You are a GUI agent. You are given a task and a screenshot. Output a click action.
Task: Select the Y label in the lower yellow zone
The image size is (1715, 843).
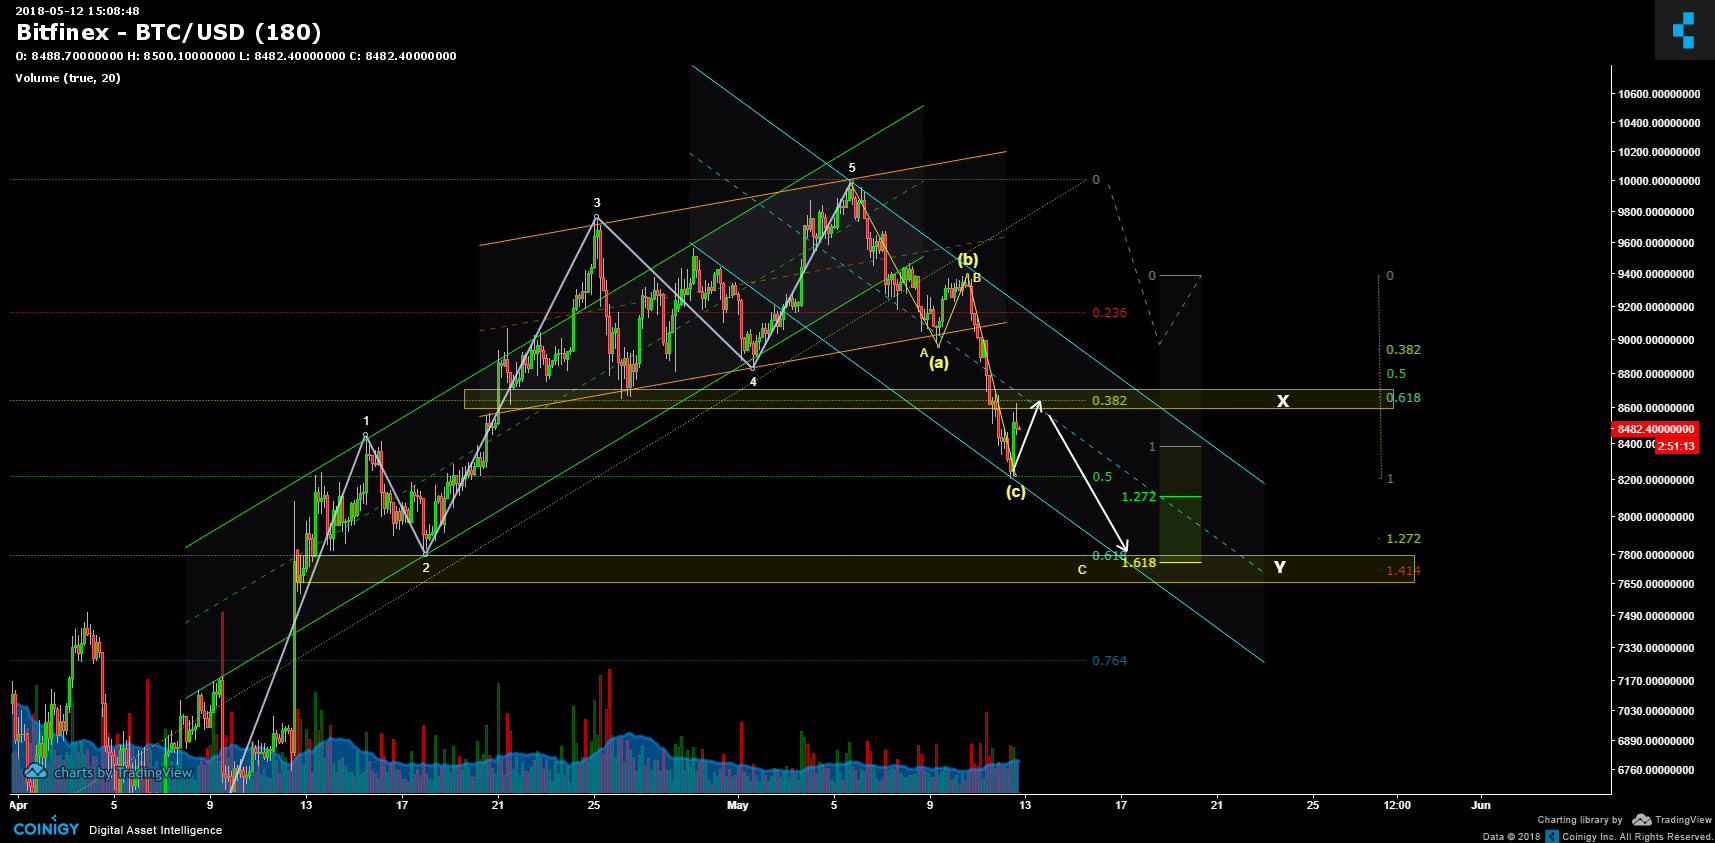coord(1279,568)
